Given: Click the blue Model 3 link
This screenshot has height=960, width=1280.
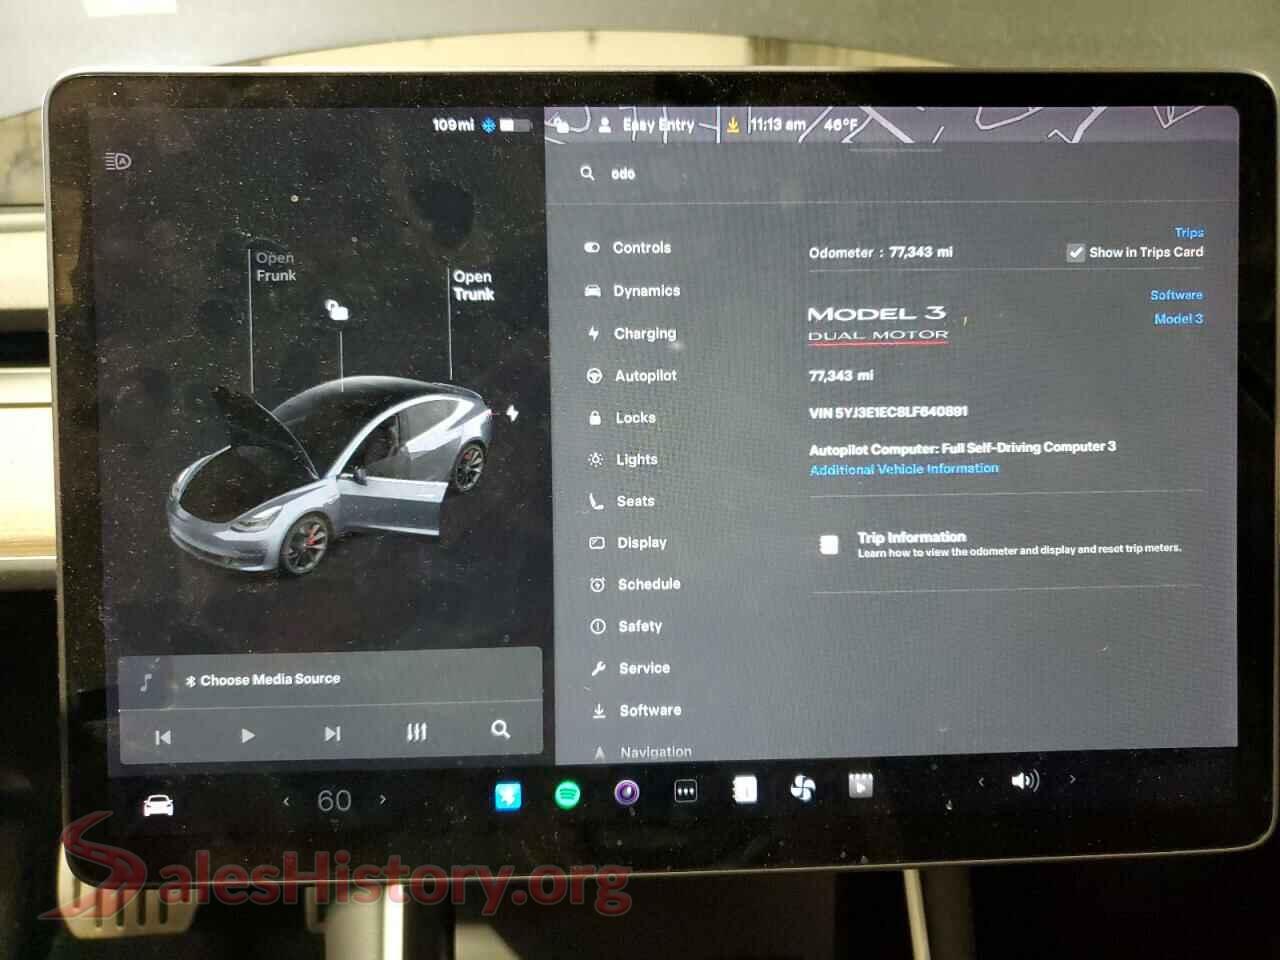Looking at the screenshot, I should pos(1178,319).
